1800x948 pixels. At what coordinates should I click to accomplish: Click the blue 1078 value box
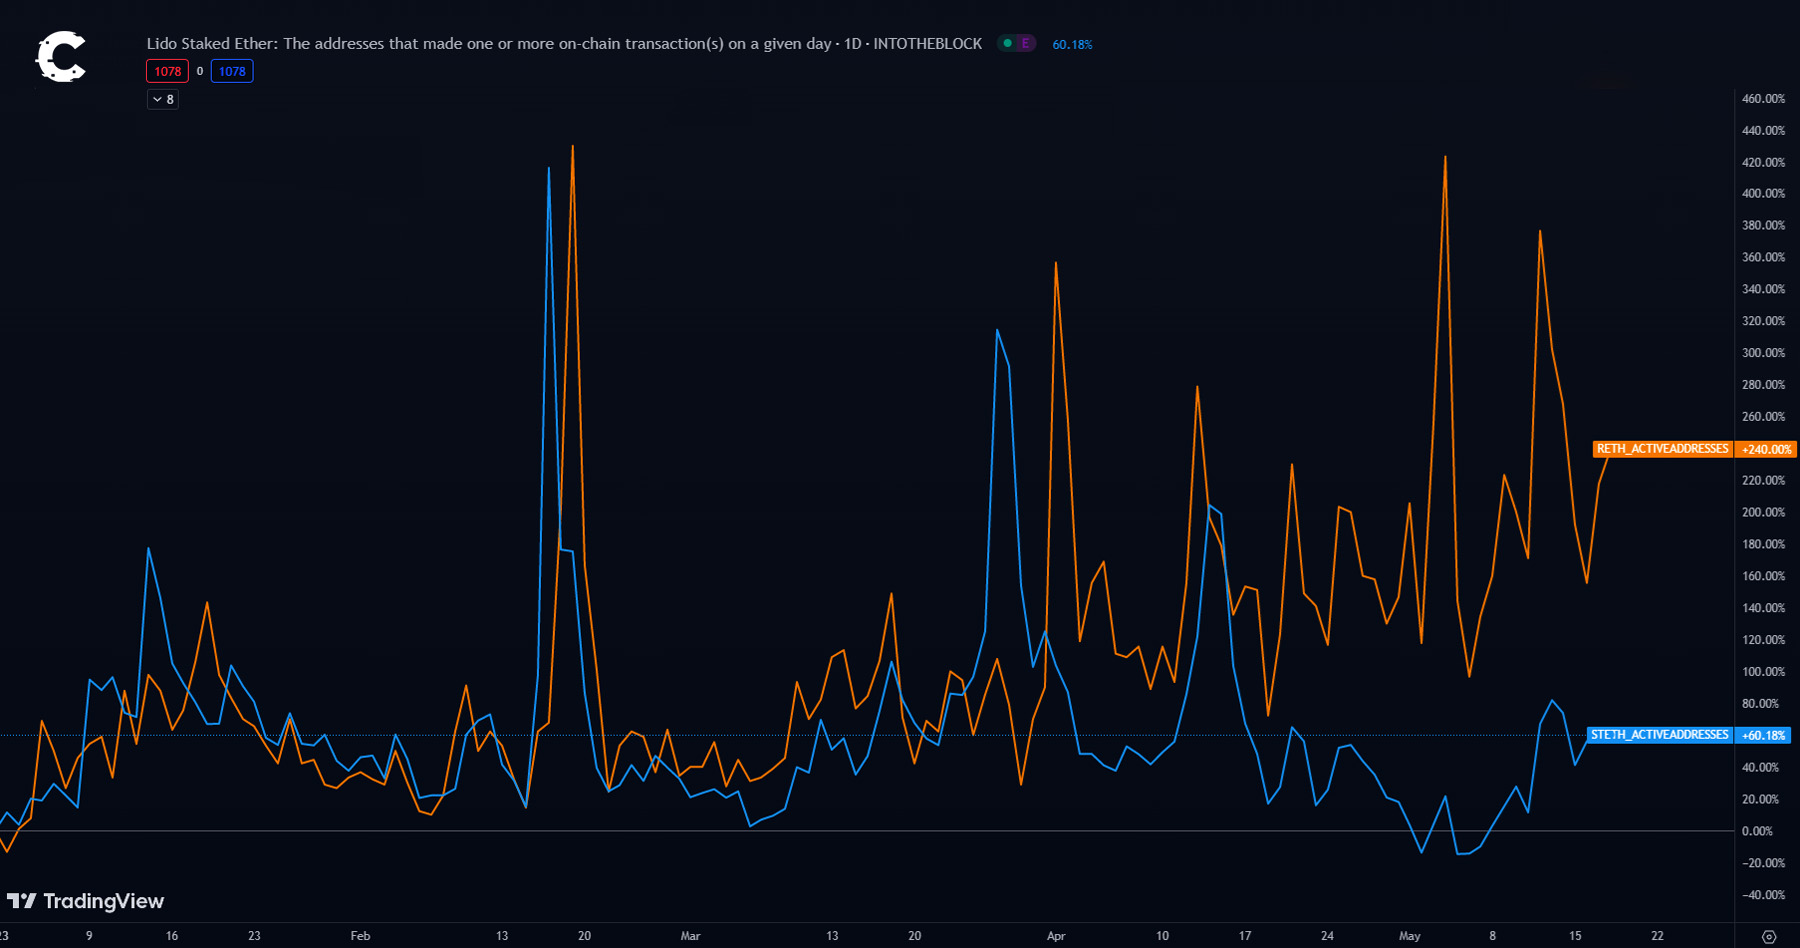point(232,71)
